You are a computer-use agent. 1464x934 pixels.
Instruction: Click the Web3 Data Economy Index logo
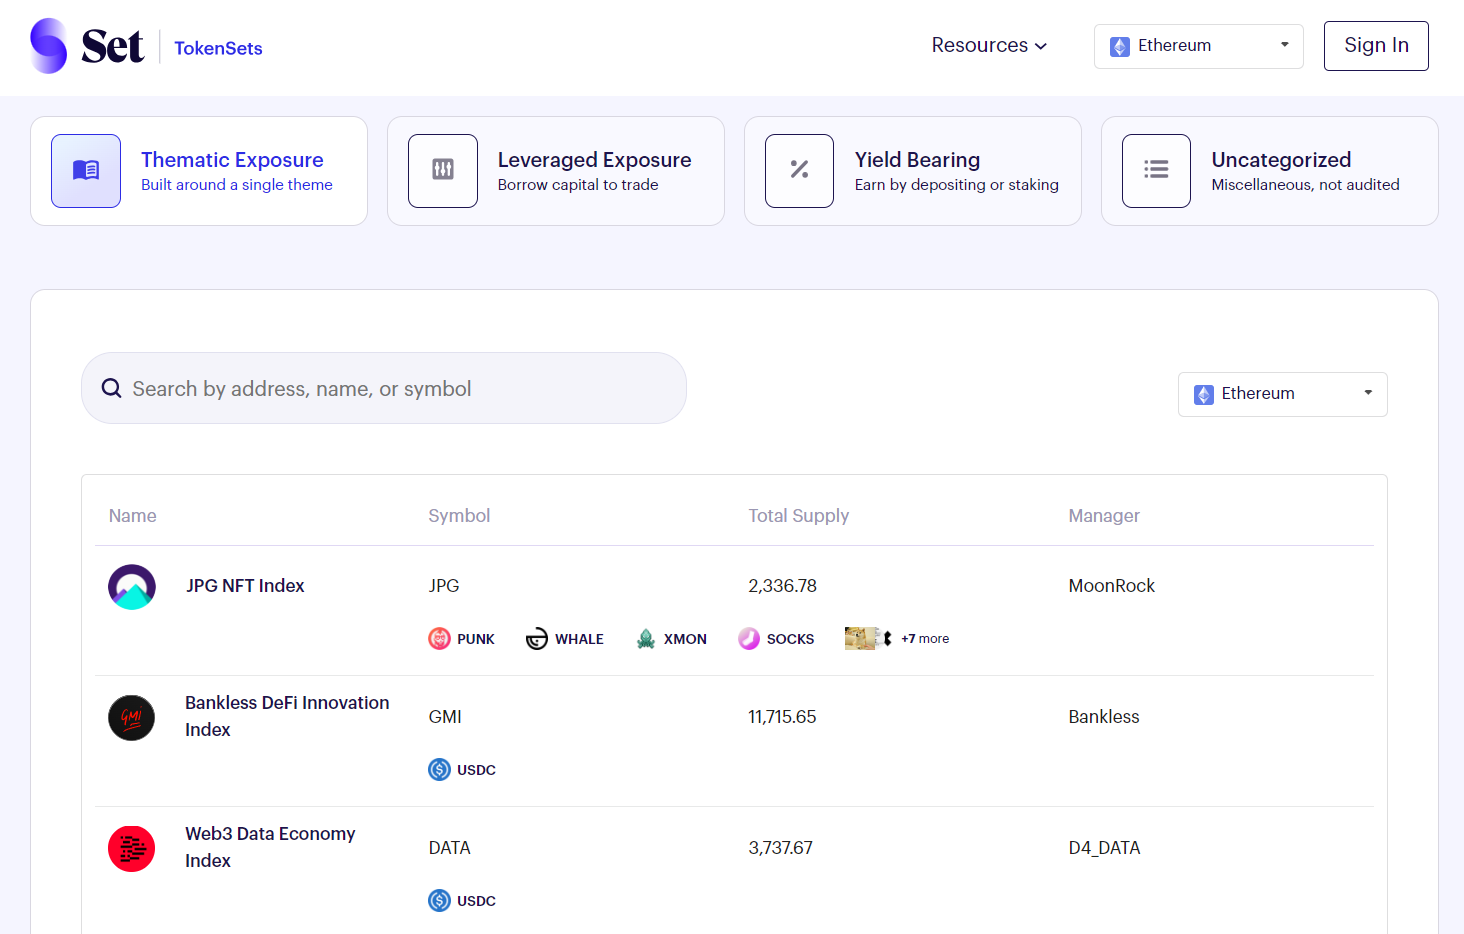click(132, 849)
